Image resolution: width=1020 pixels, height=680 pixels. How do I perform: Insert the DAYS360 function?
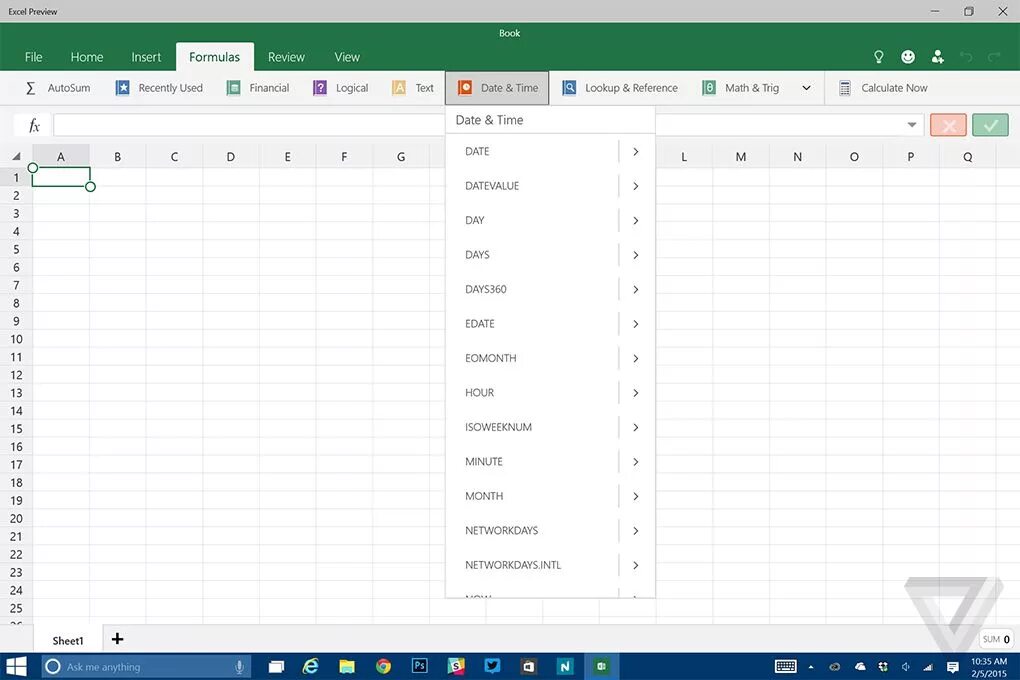(531, 290)
